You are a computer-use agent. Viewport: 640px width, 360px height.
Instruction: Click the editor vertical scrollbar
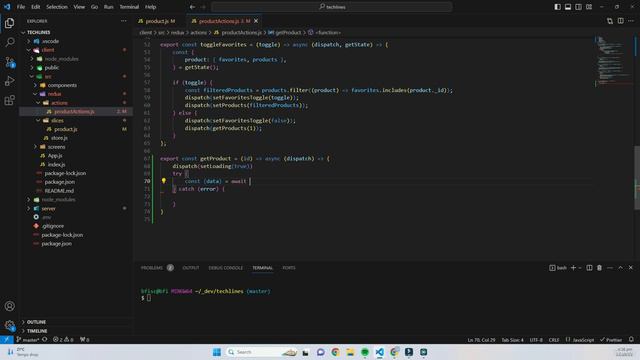637,178
